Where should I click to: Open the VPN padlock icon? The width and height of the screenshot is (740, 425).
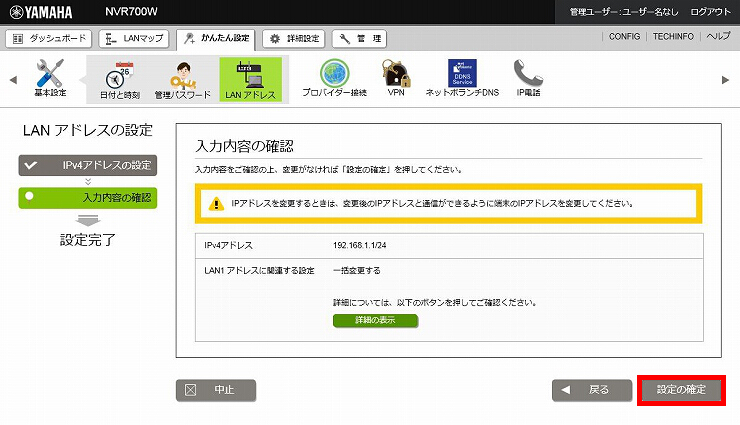click(395, 78)
